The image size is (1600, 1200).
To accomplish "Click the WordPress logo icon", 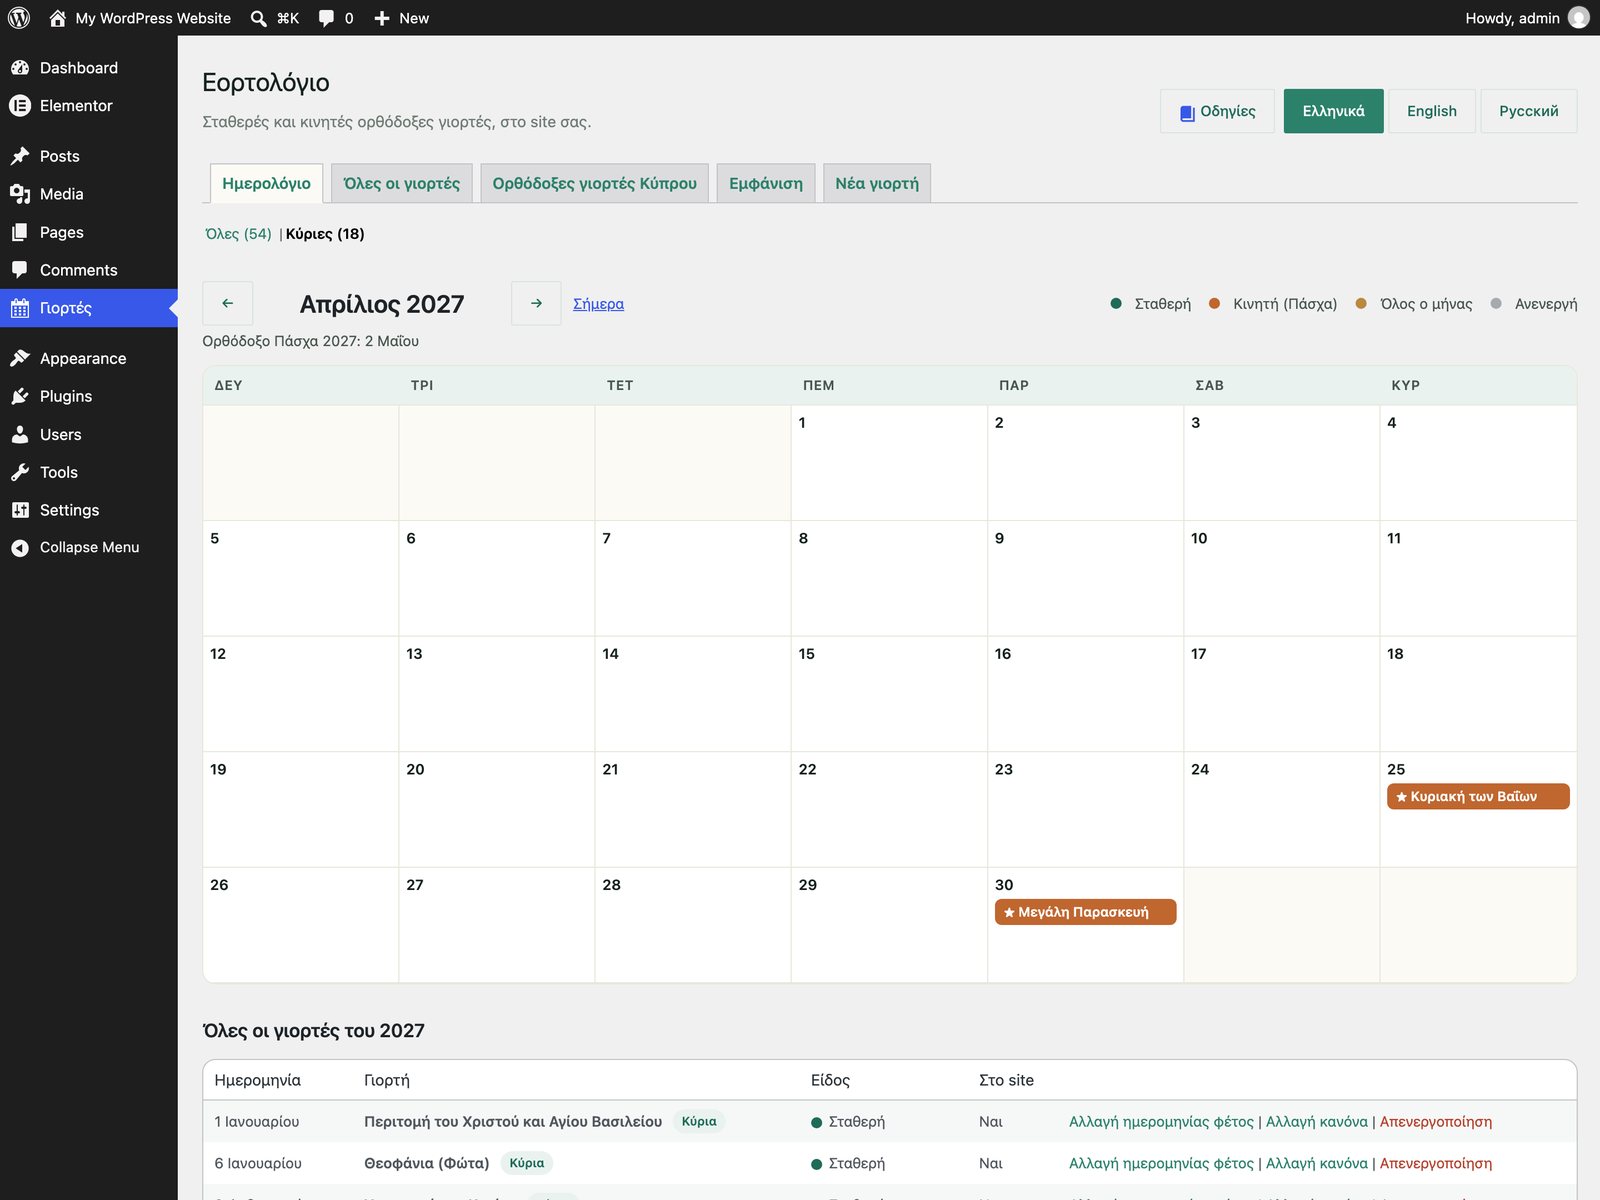I will coord(19,18).
